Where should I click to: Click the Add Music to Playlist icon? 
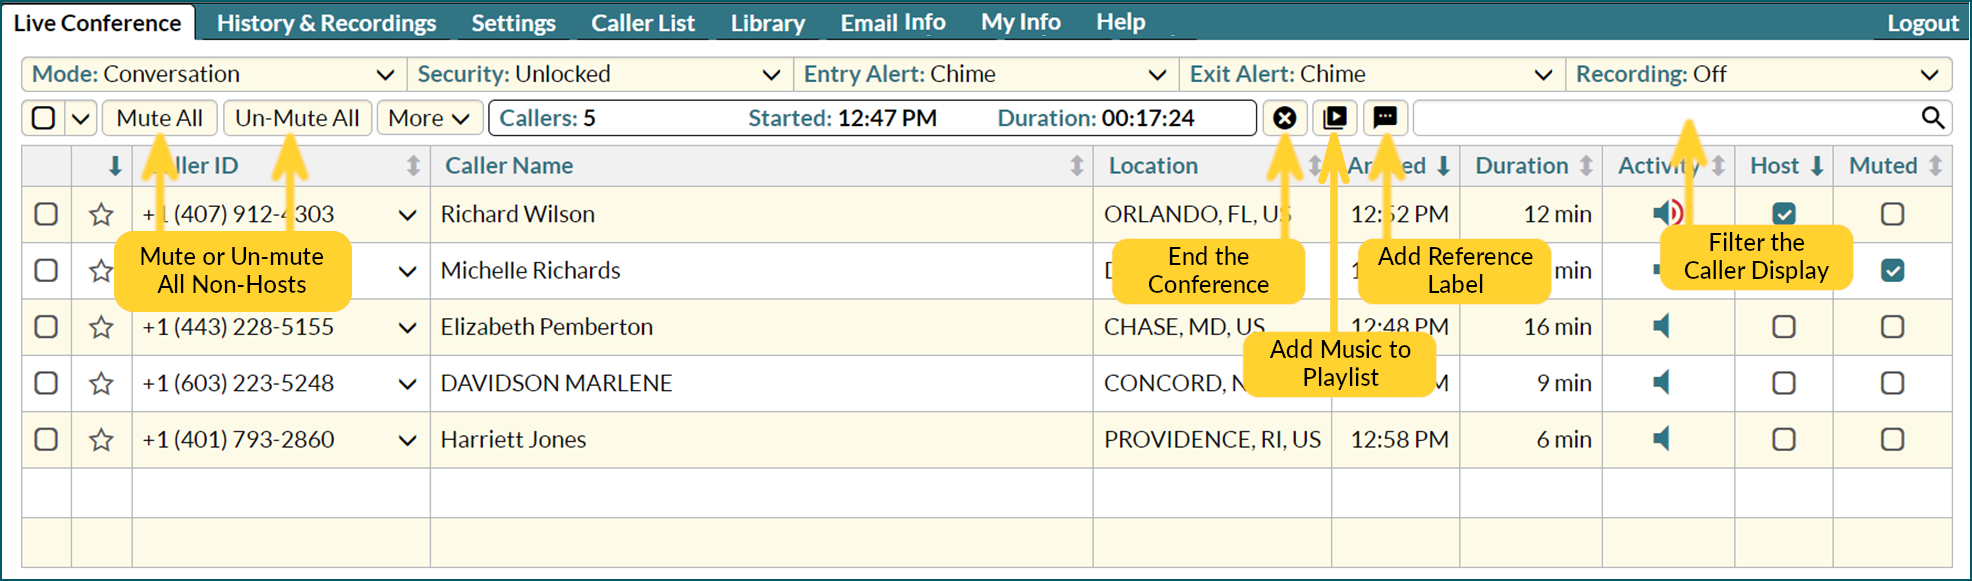[1335, 118]
